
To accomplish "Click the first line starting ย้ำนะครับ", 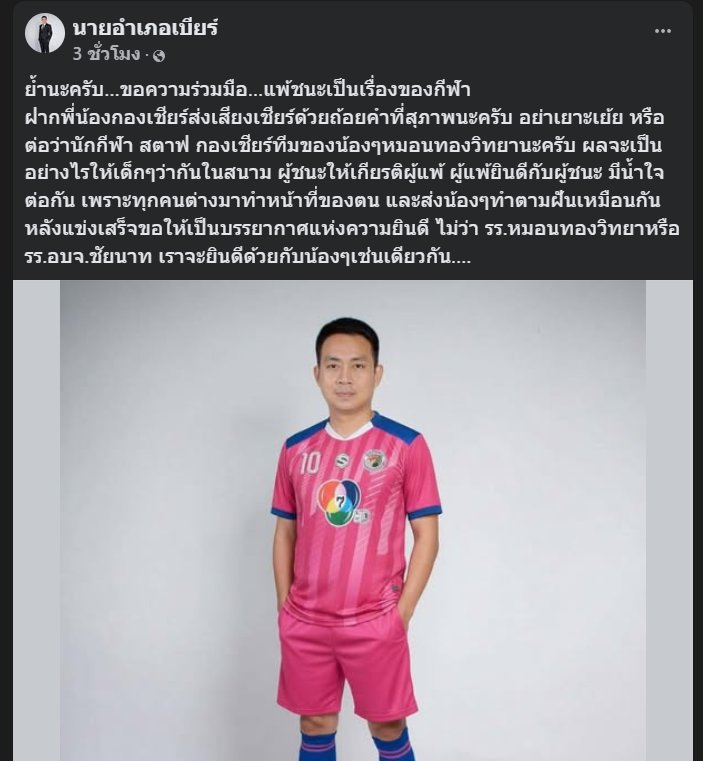I will 248,90.
